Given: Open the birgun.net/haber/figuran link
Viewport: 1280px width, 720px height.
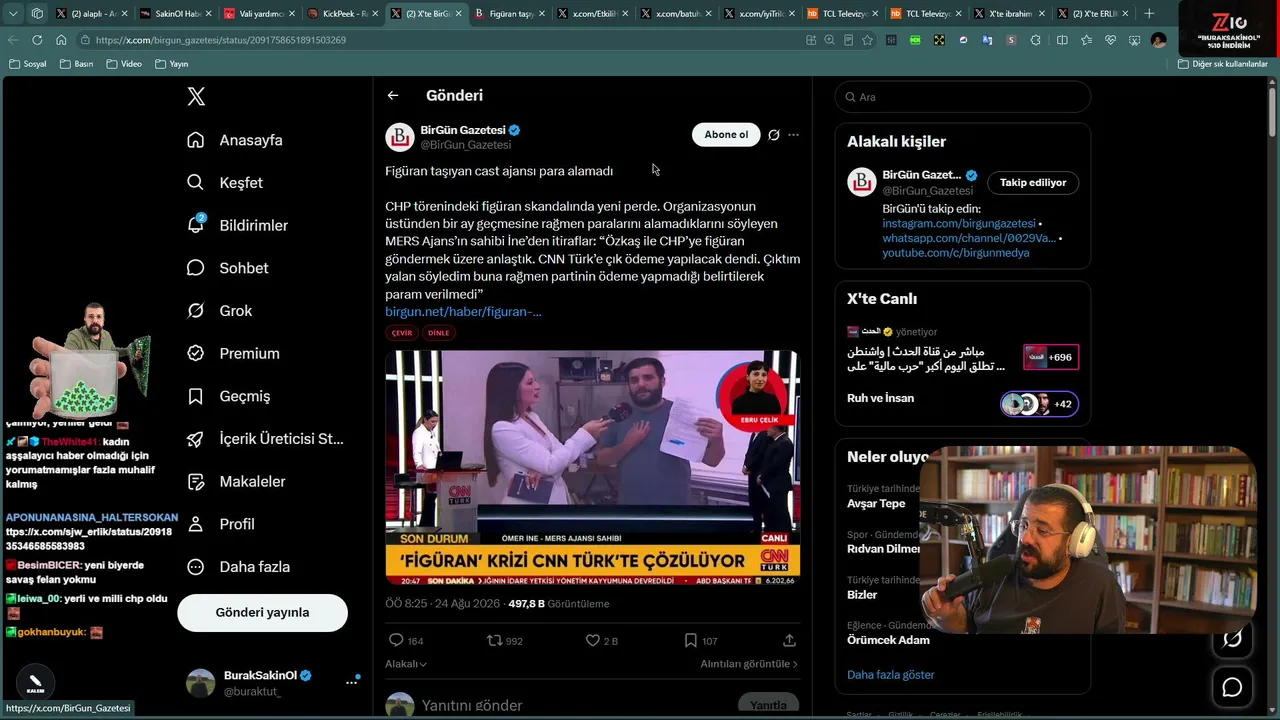Looking at the screenshot, I should [x=463, y=312].
